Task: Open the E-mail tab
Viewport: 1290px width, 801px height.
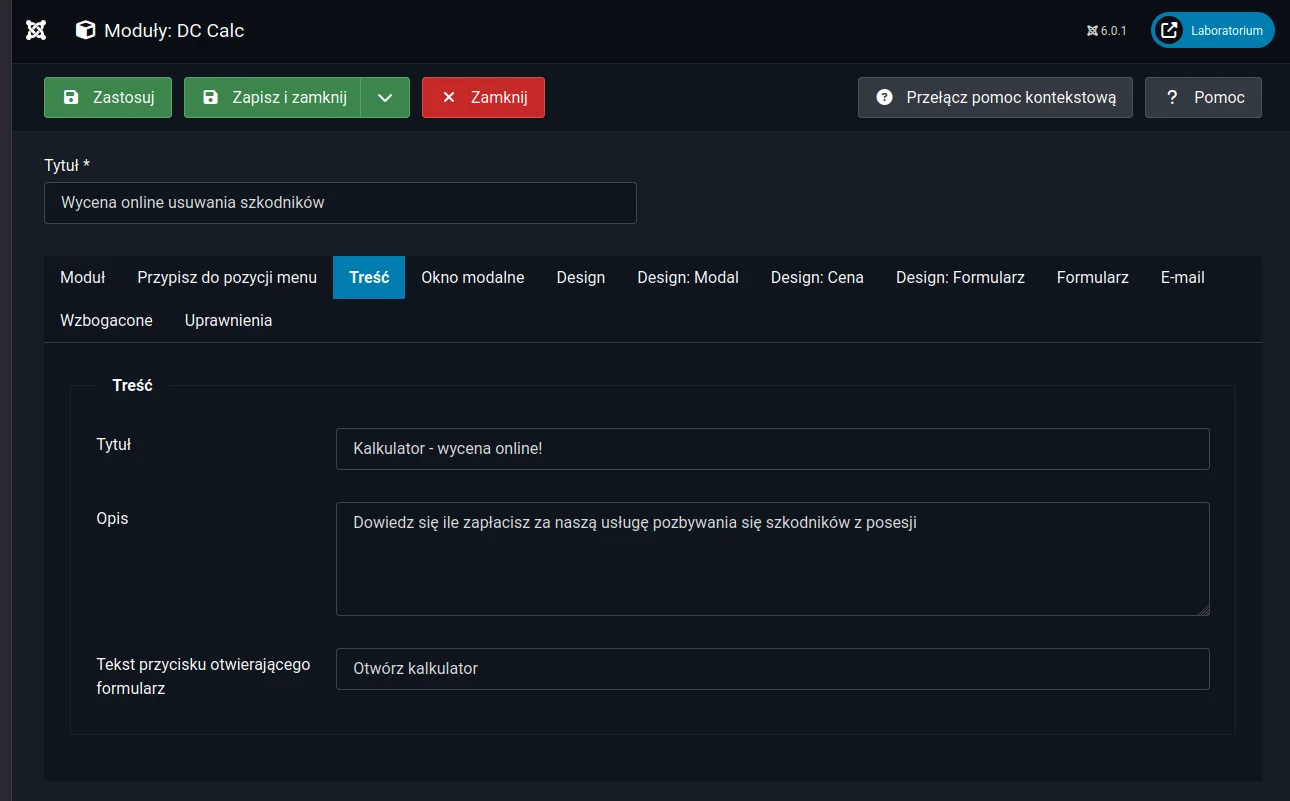Action: (1182, 277)
